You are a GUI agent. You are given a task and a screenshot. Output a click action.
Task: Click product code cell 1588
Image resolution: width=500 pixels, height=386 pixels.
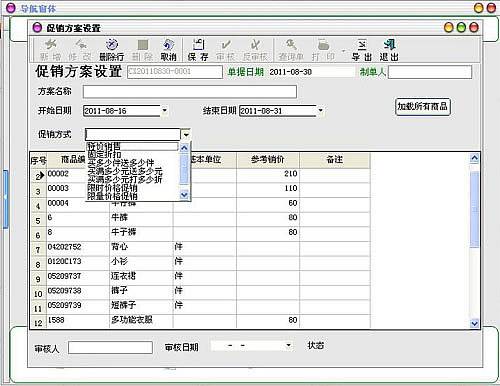(x=78, y=320)
